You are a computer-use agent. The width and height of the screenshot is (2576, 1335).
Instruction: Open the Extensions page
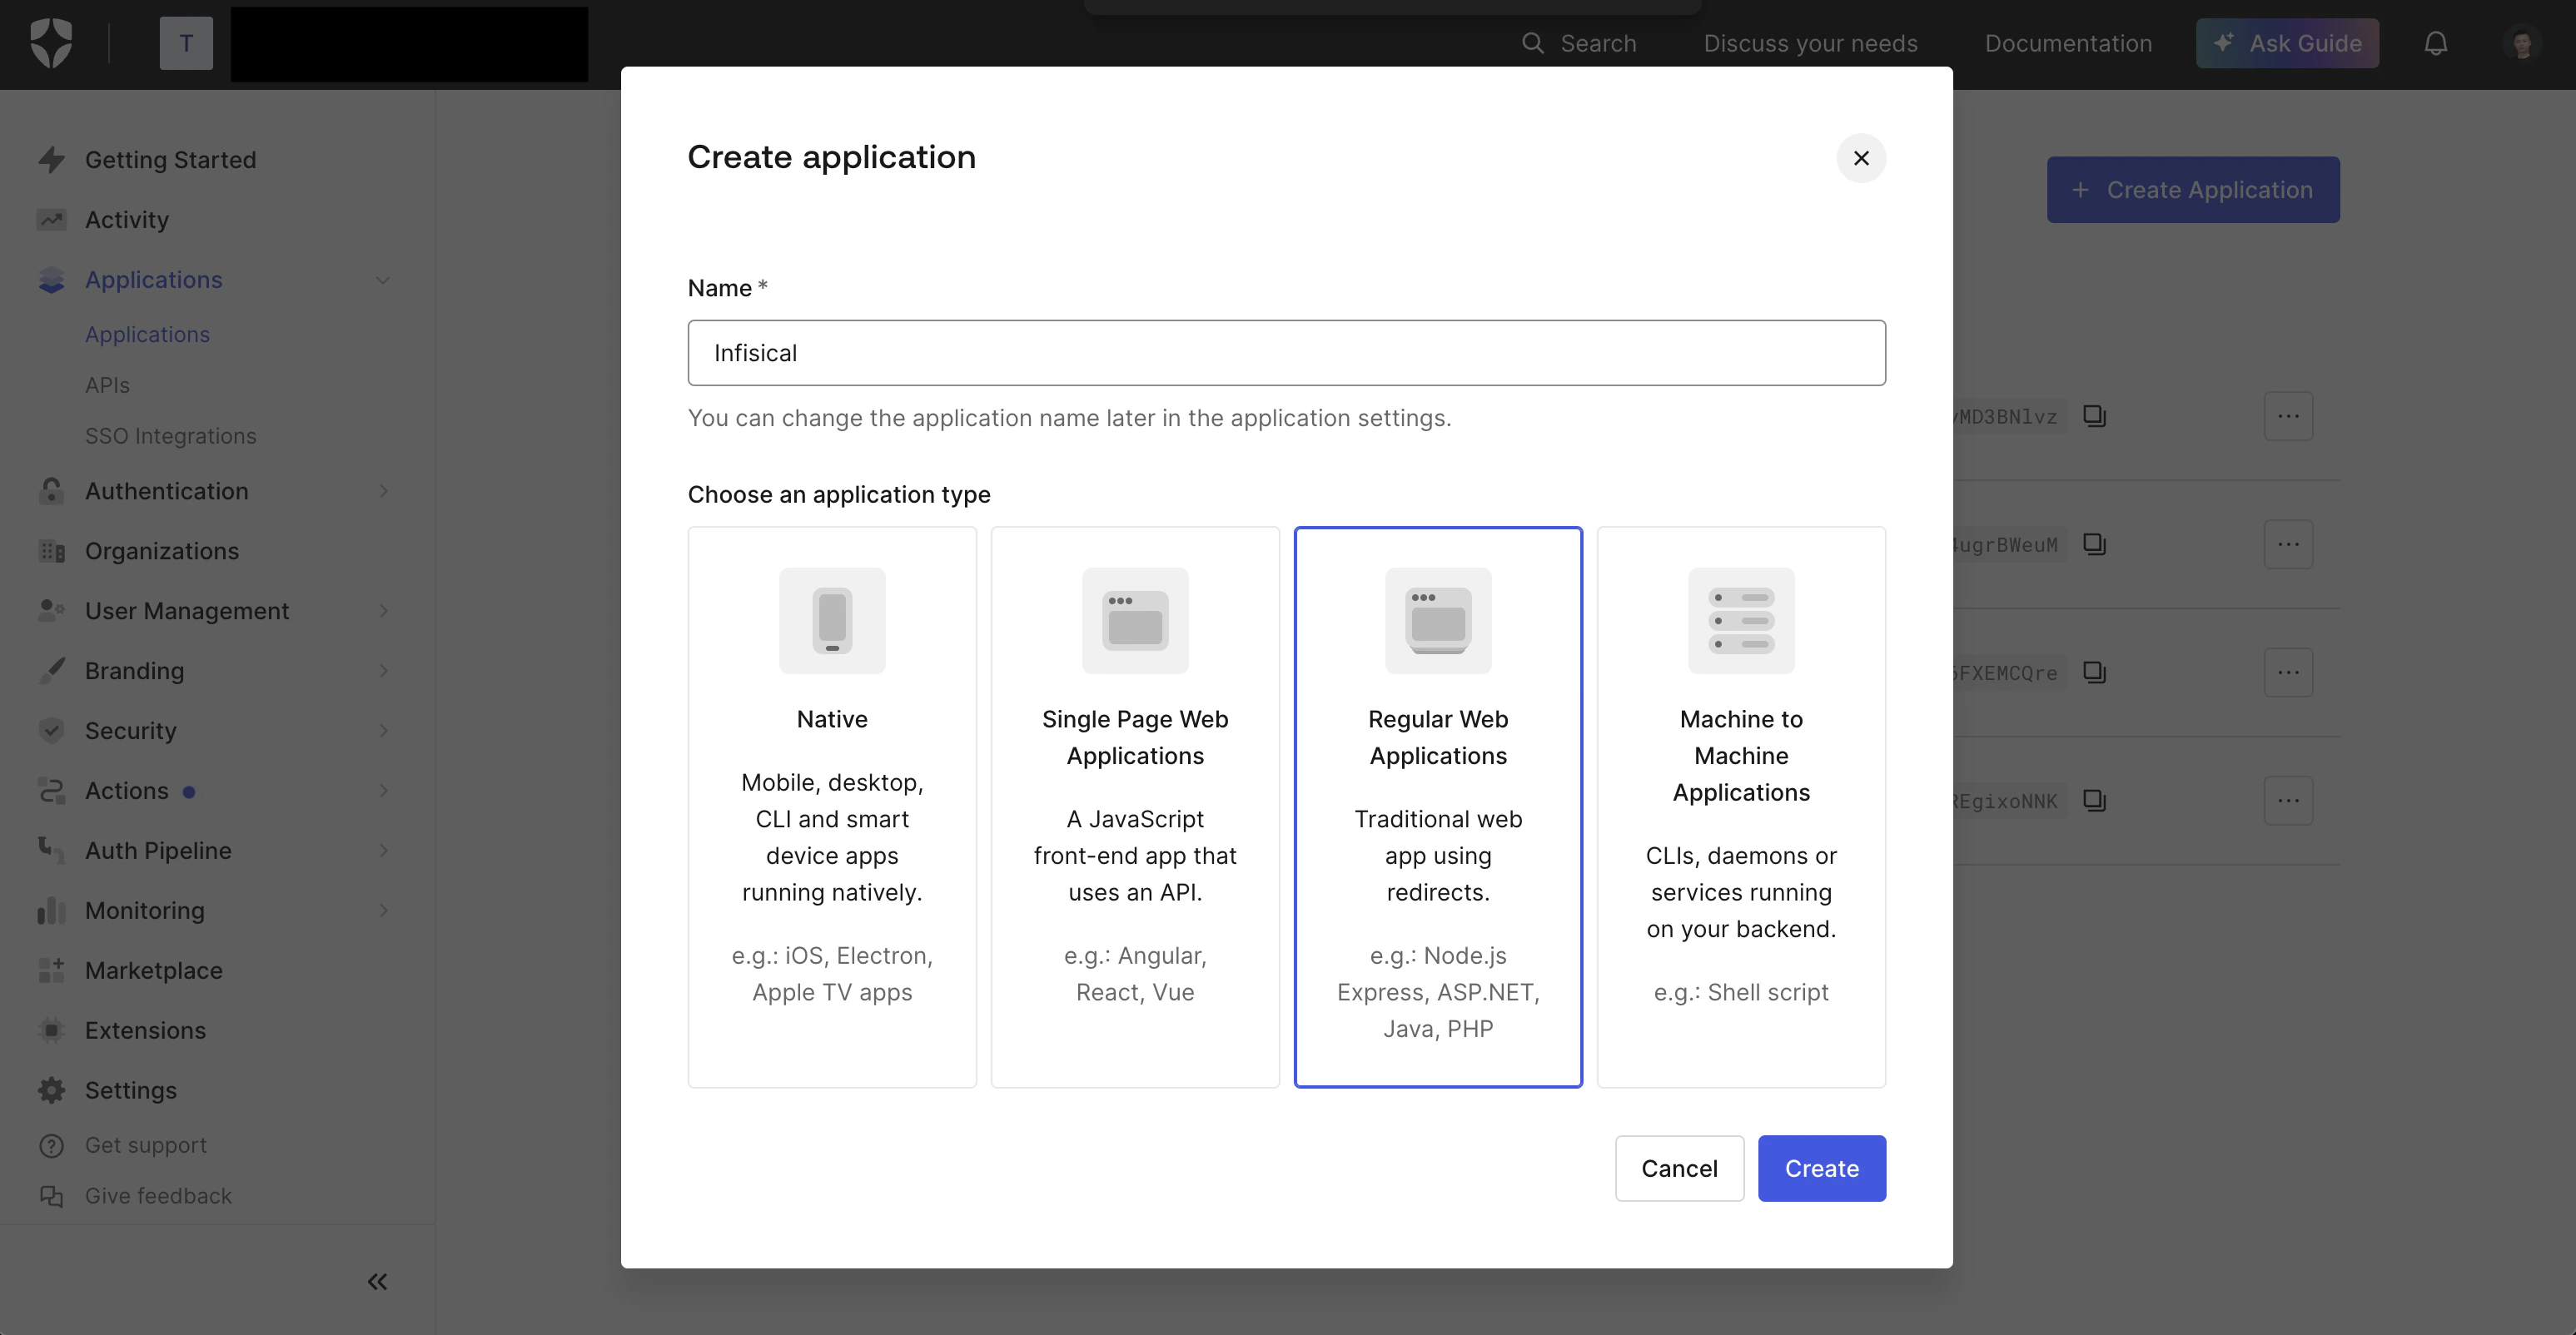point(145,1031)
